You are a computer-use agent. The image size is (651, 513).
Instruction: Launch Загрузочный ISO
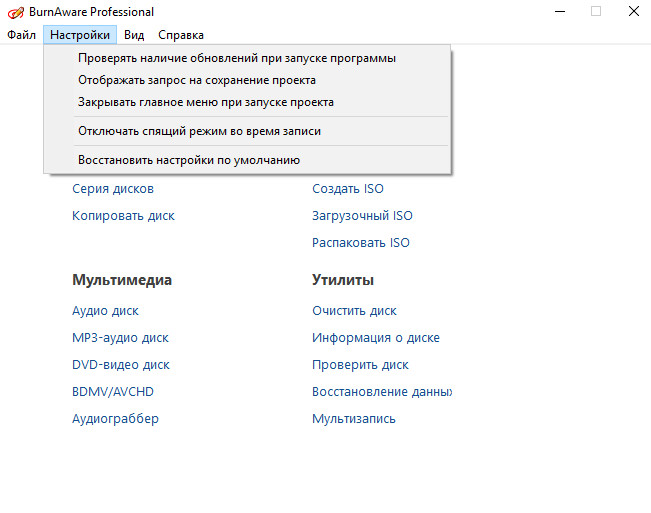tap(362, 216)
